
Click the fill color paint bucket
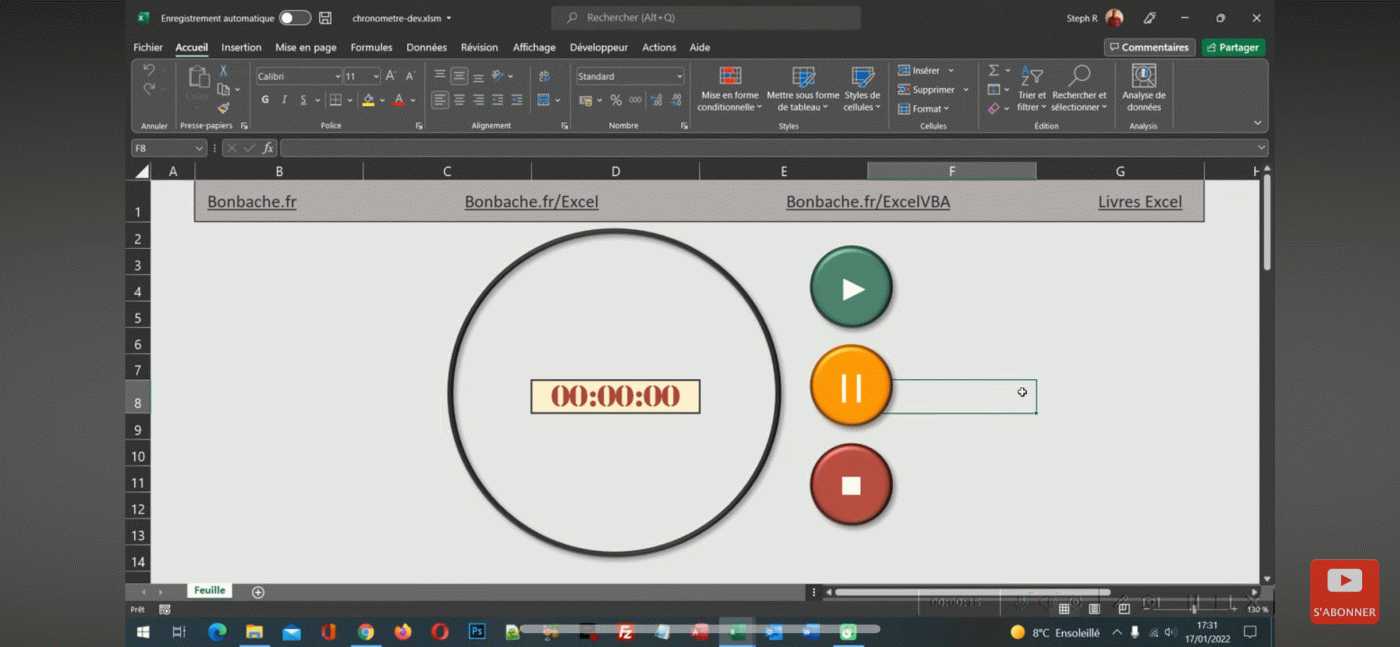click(x=367, y=100)
